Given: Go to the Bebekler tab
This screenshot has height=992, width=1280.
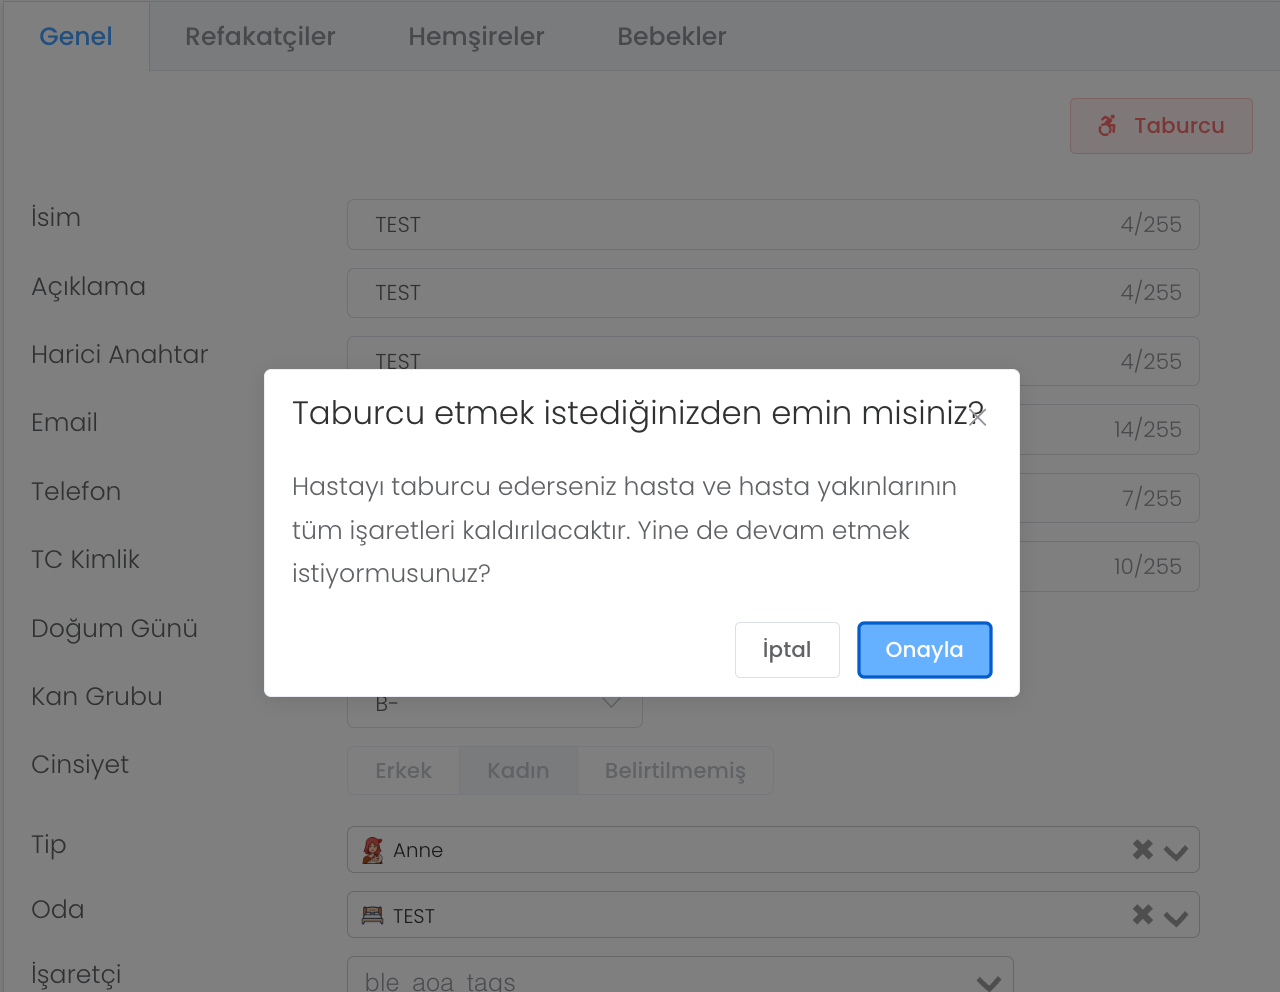Looking at the screenshot, I should click(671, 36).
